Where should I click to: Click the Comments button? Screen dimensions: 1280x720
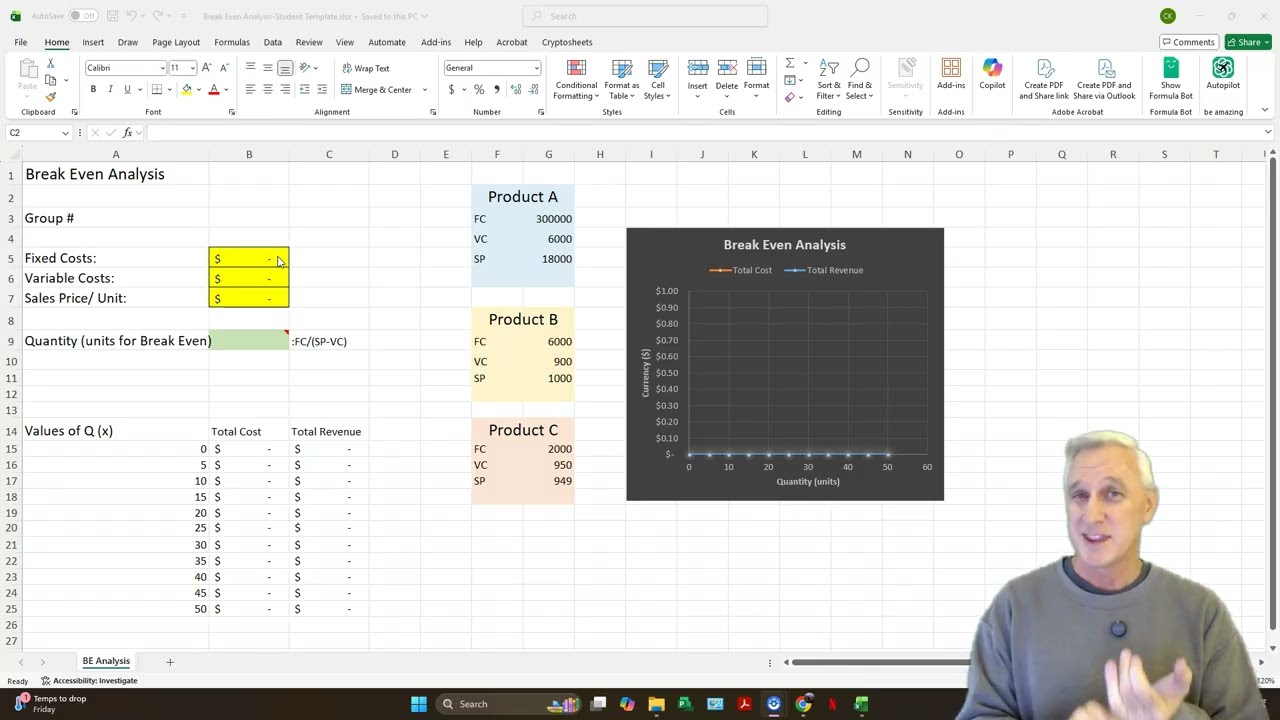pyautogui.click(x=1188, y=42)
